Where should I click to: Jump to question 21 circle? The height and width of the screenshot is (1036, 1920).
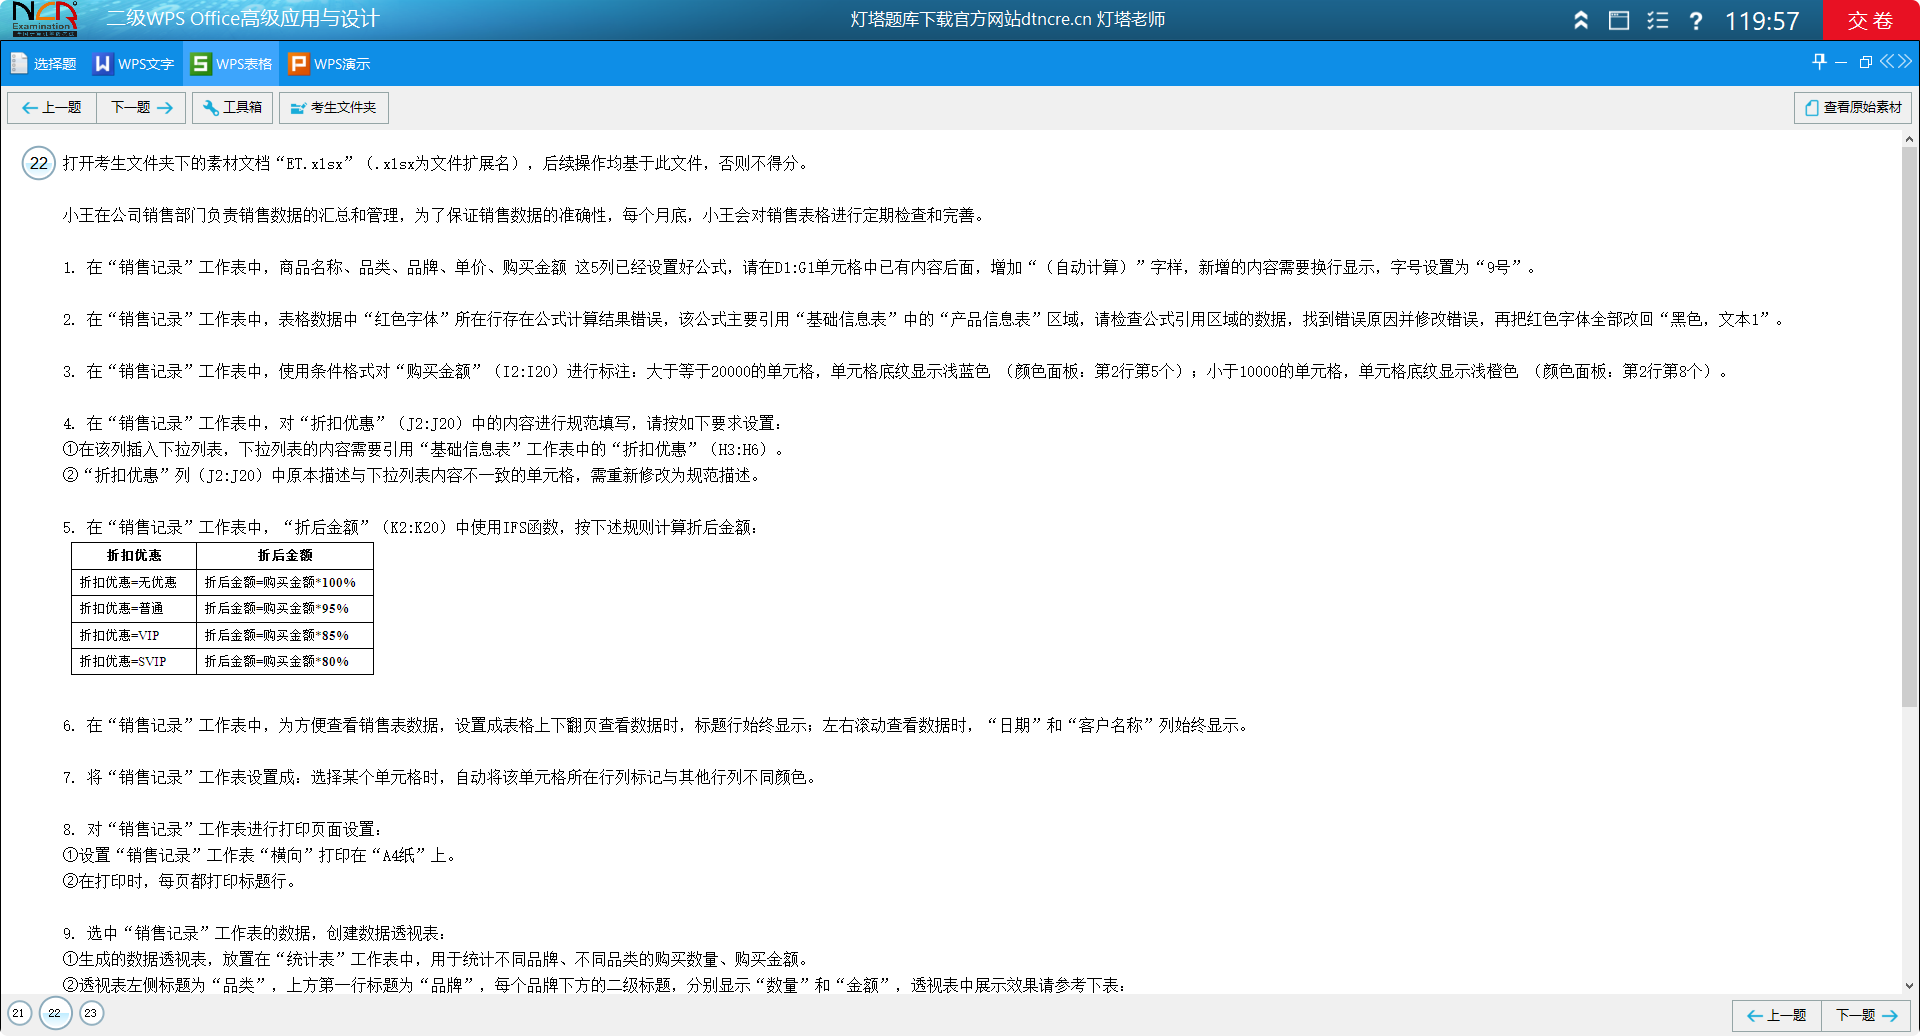[x=19, y=1013]
